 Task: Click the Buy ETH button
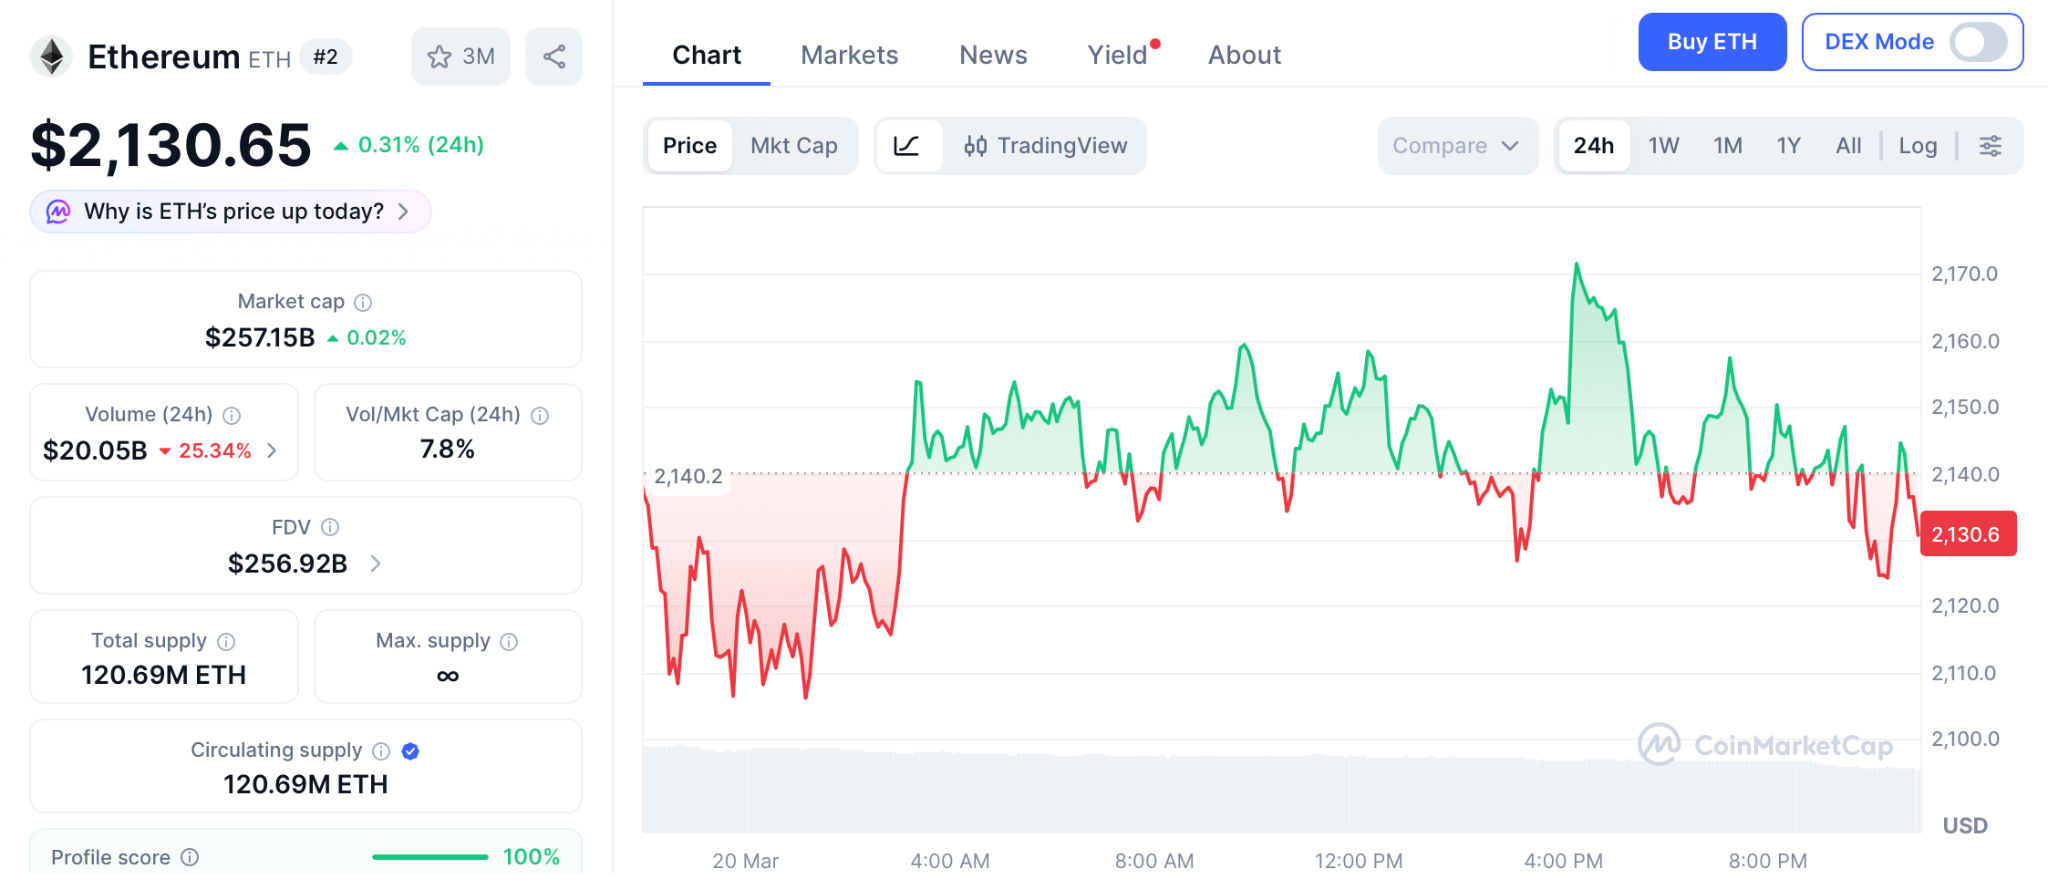[x=1711, y=42]
